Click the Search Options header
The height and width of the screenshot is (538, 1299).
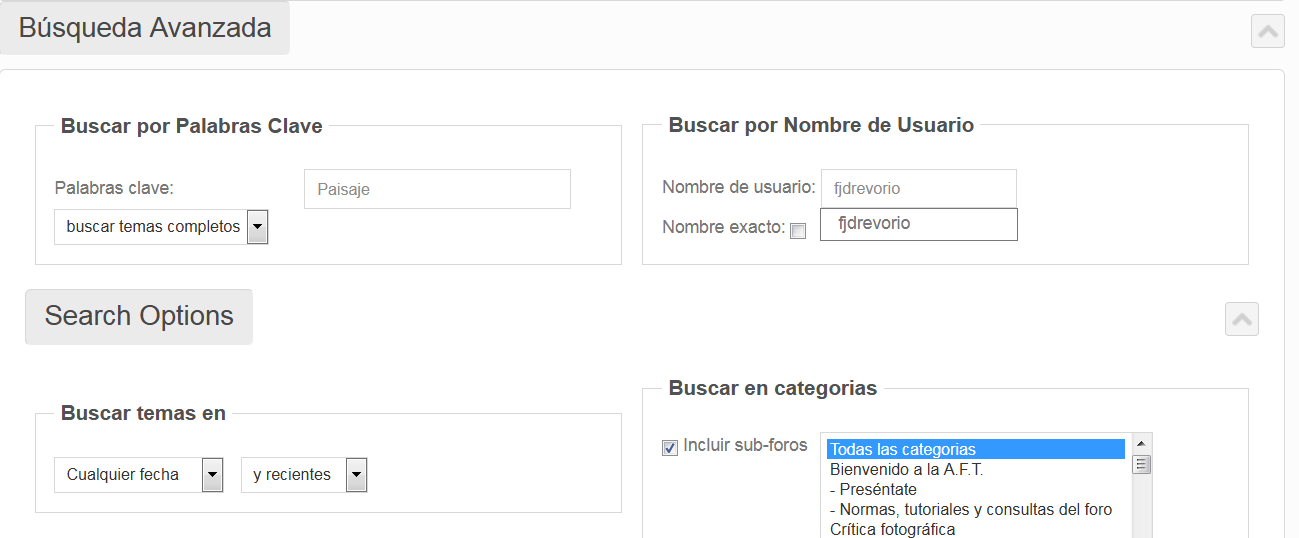point(139,316)
